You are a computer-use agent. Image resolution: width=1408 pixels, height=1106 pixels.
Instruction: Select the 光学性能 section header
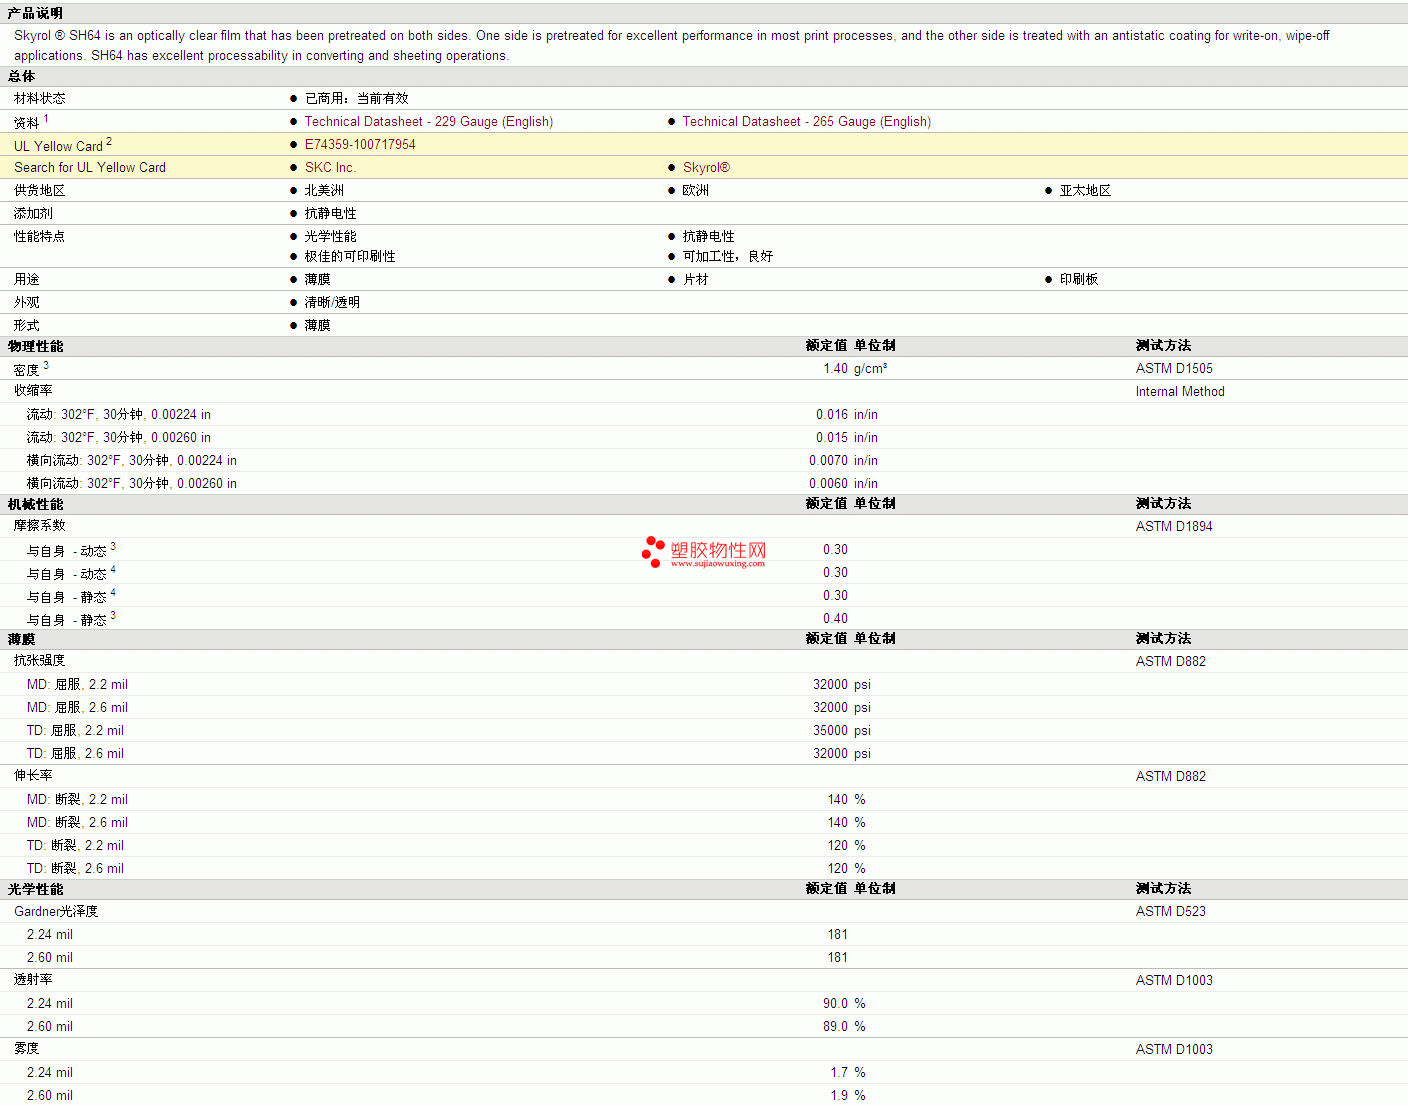35,889
